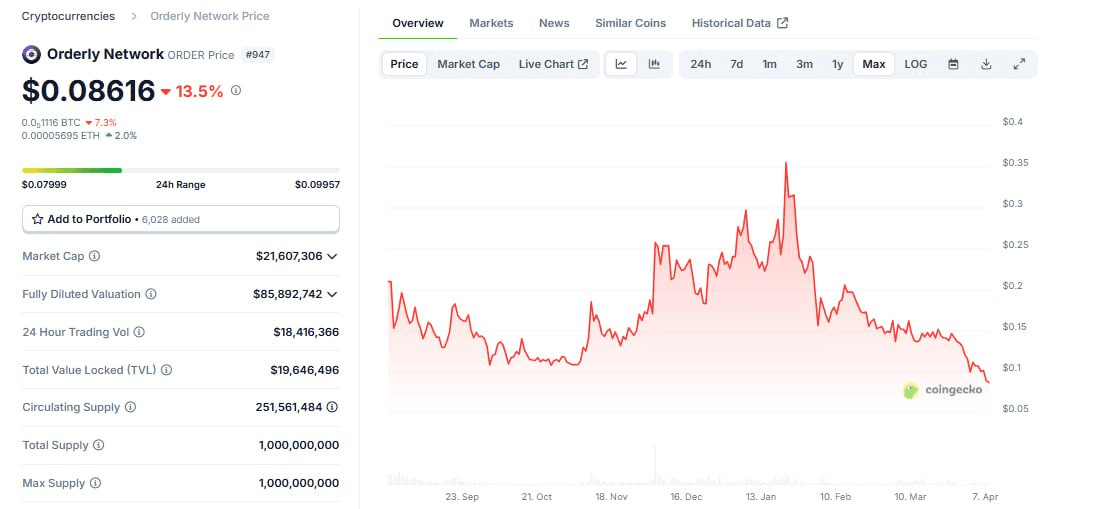Viewport: 1103px width, 509px height.
Task: Select the Price chart toggle
Action: 404,64
